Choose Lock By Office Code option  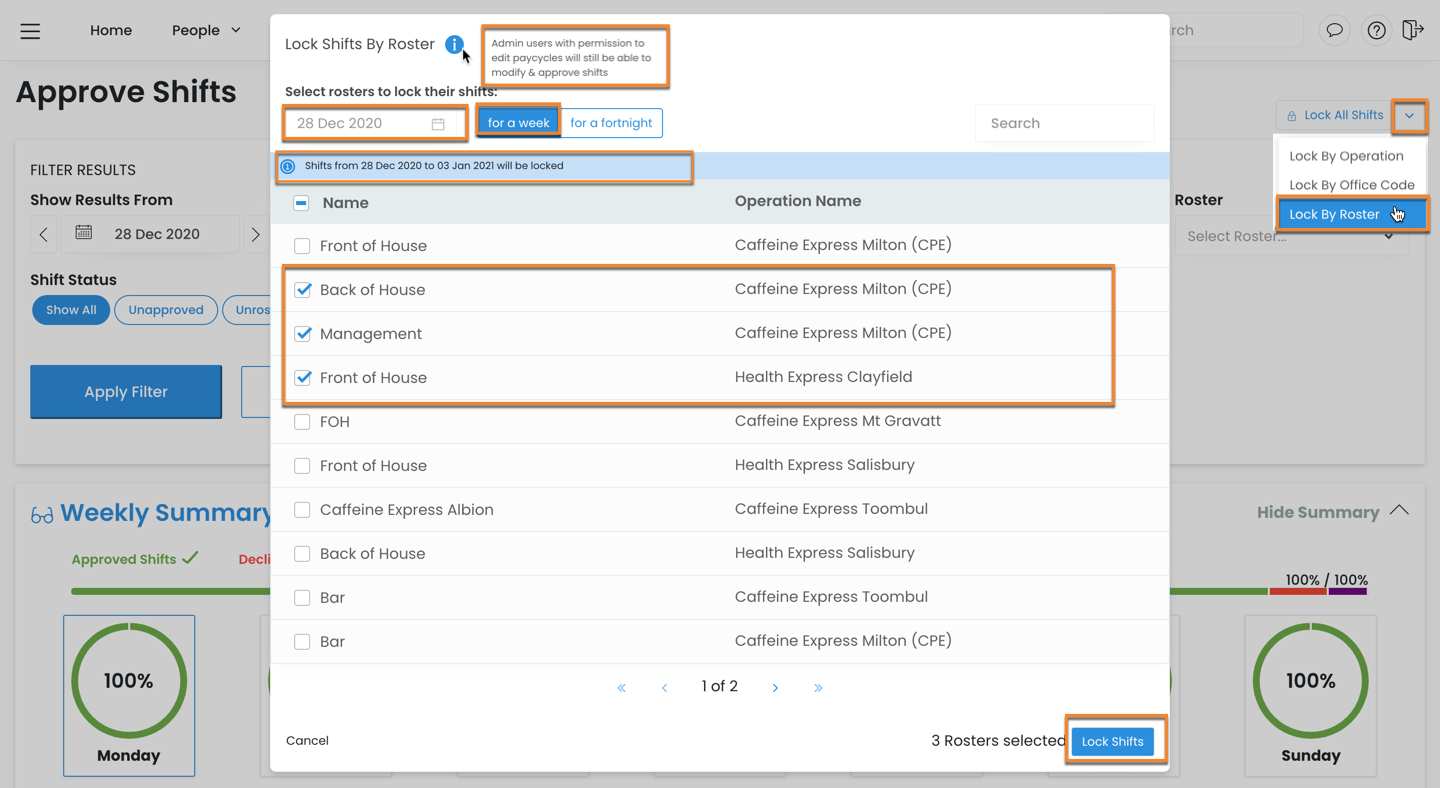tap(1351, 185)
